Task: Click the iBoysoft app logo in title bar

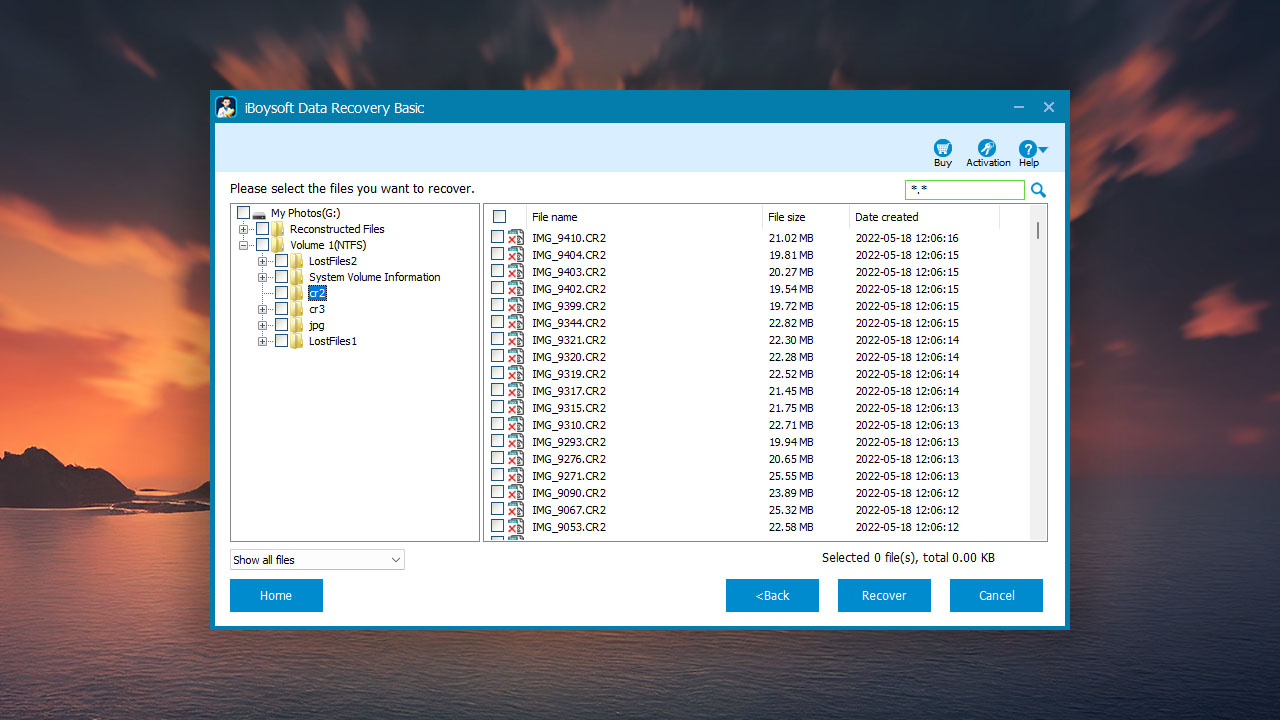Action: 227,107
